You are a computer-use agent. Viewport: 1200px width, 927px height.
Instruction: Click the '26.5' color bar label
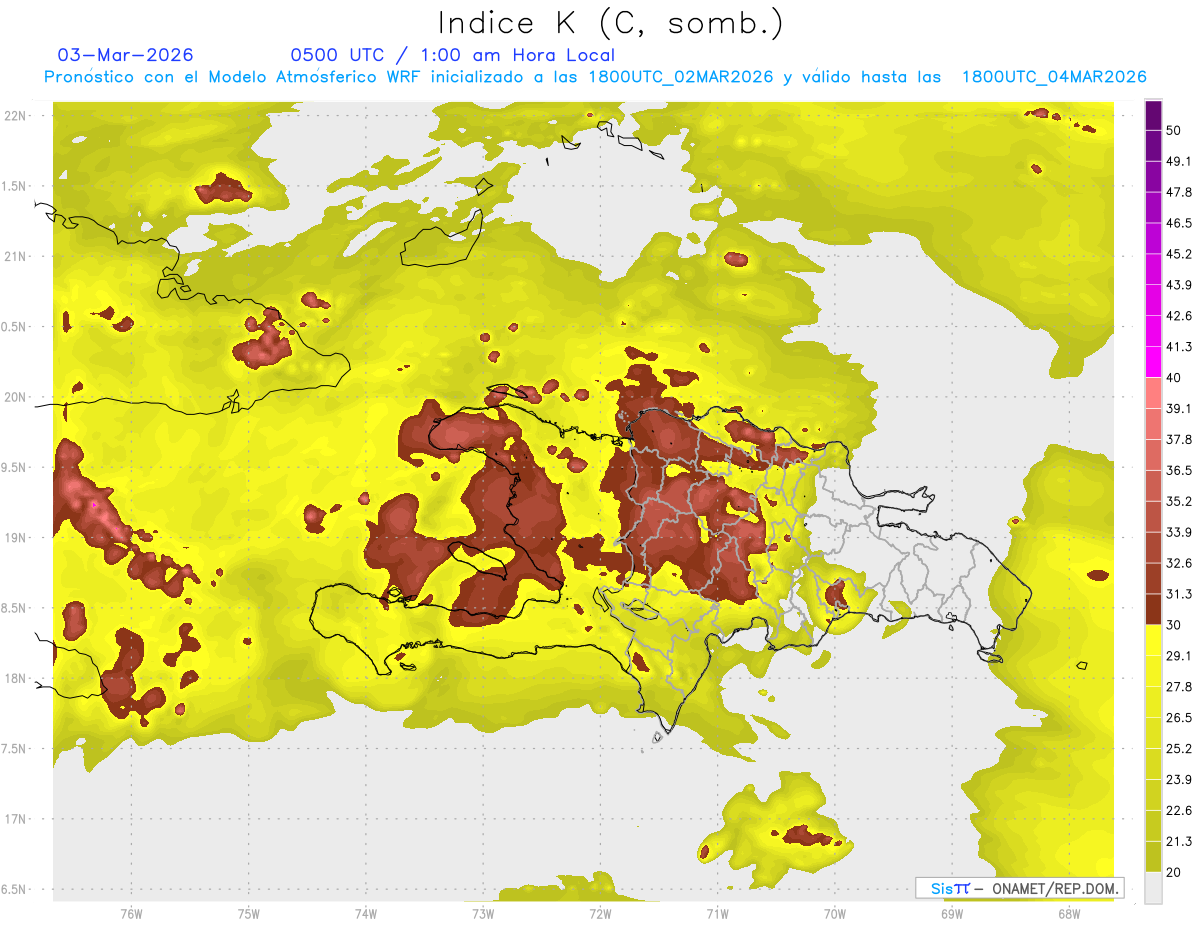[1179, 718]
